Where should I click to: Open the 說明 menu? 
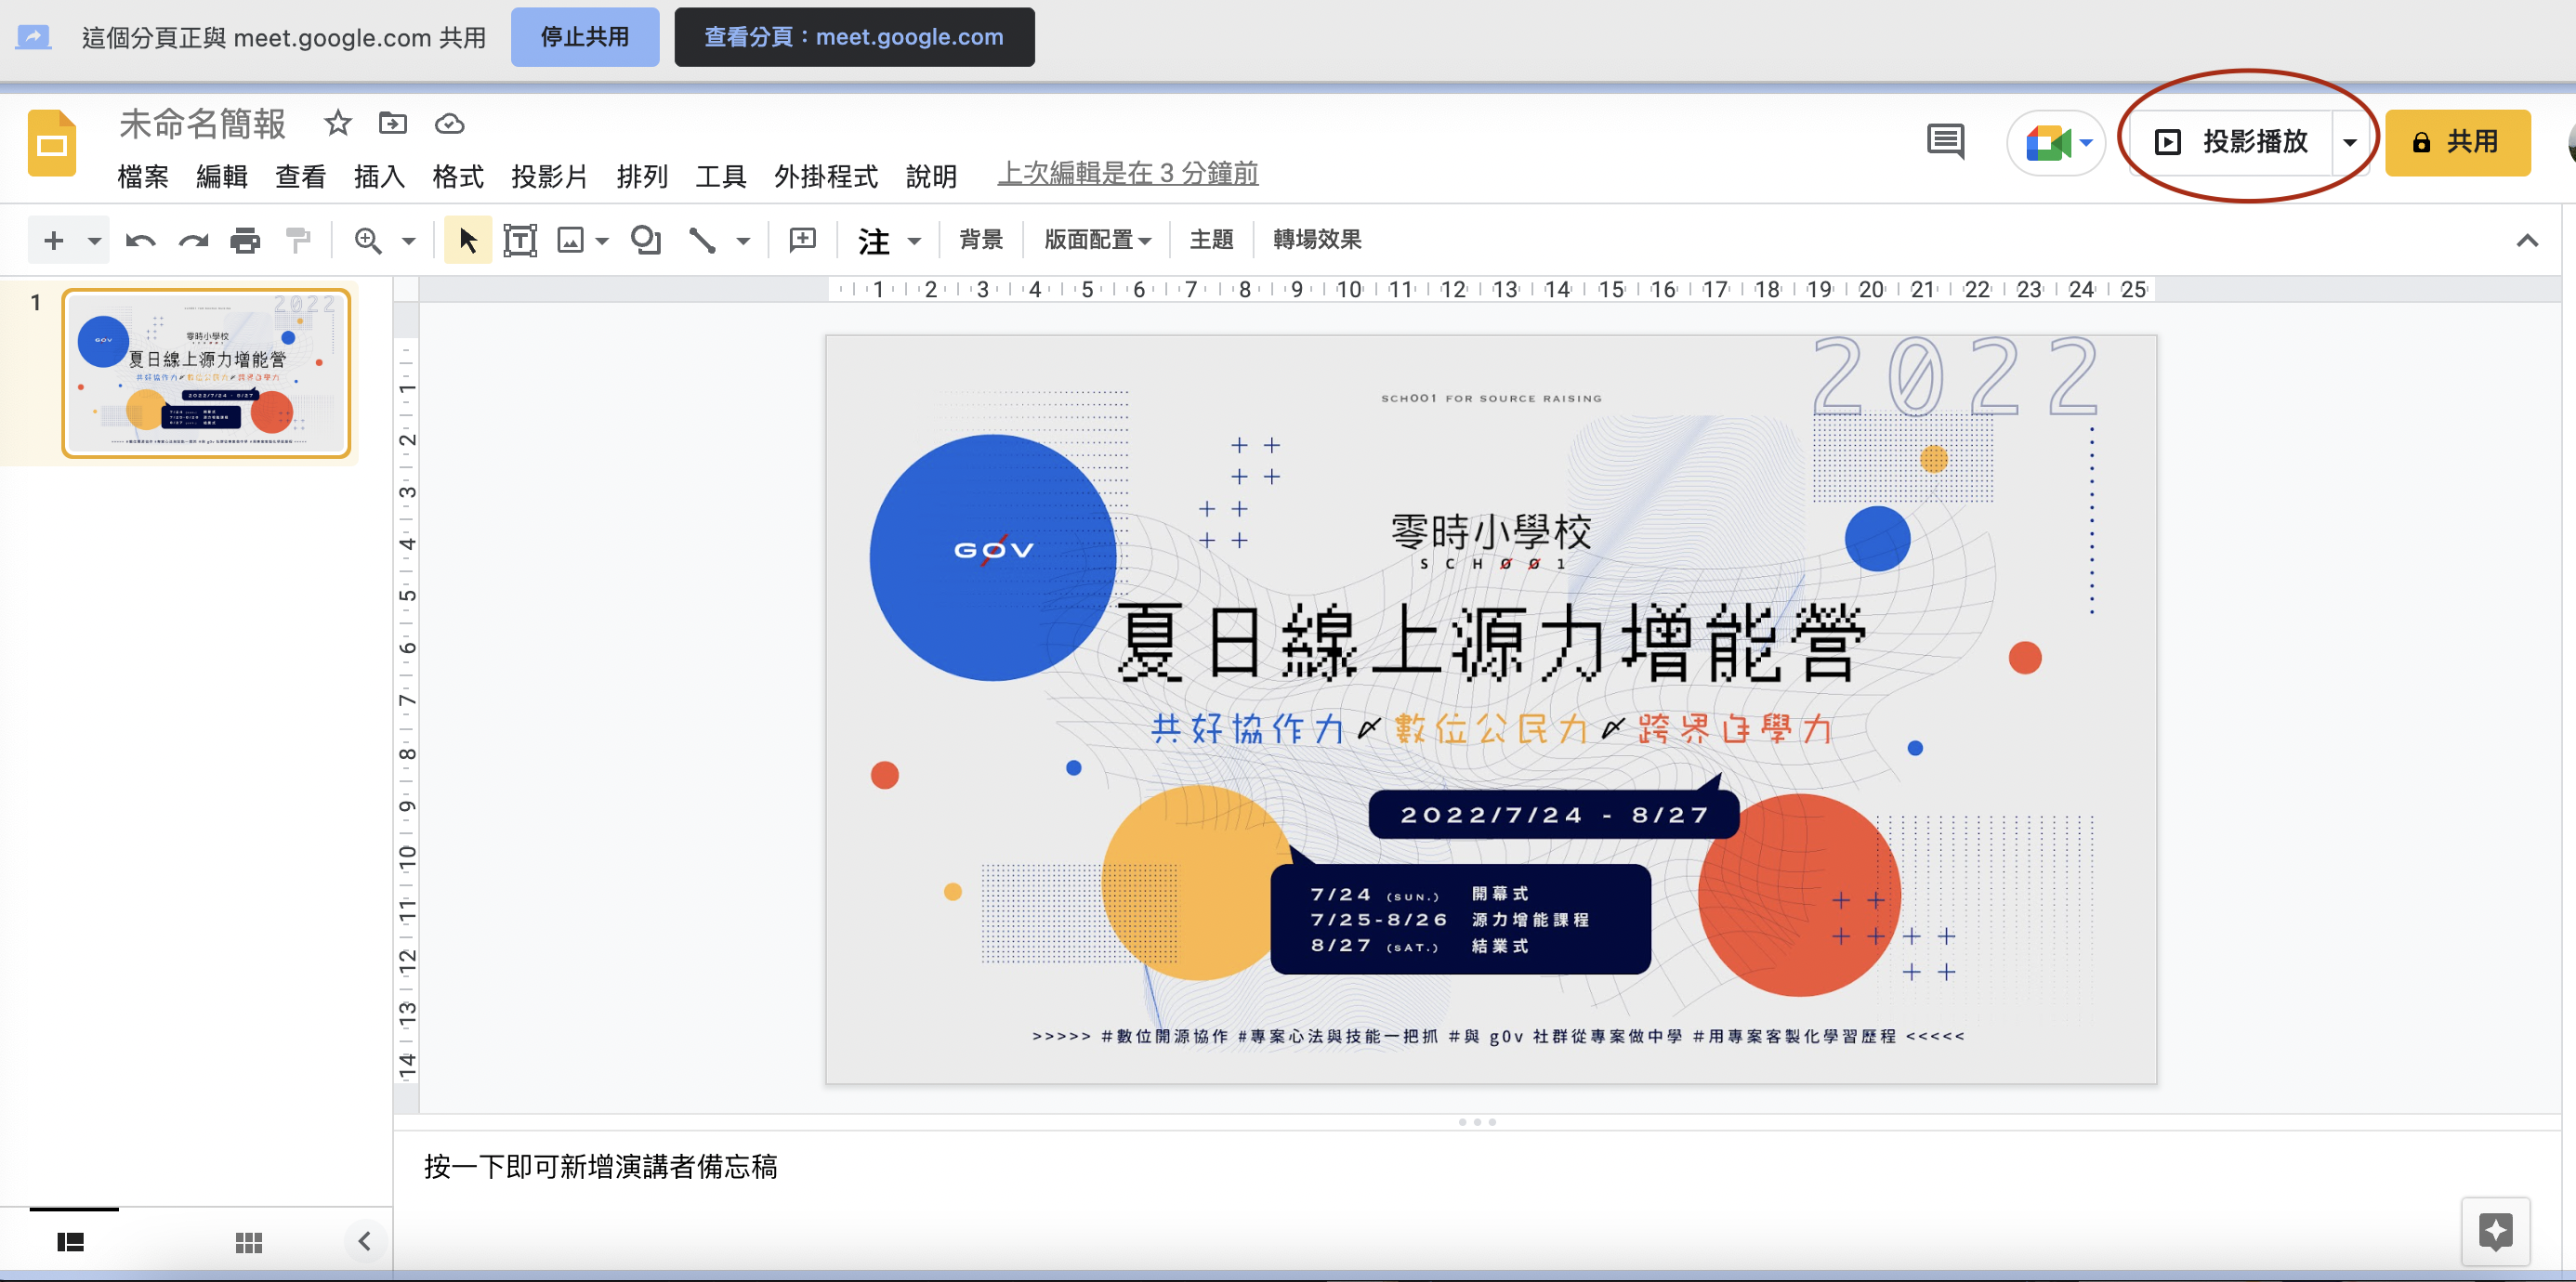[932, 176]
